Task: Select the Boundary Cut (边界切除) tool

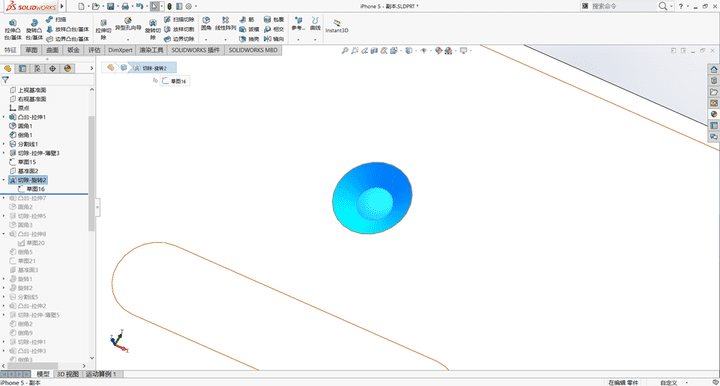Action: 179,39
